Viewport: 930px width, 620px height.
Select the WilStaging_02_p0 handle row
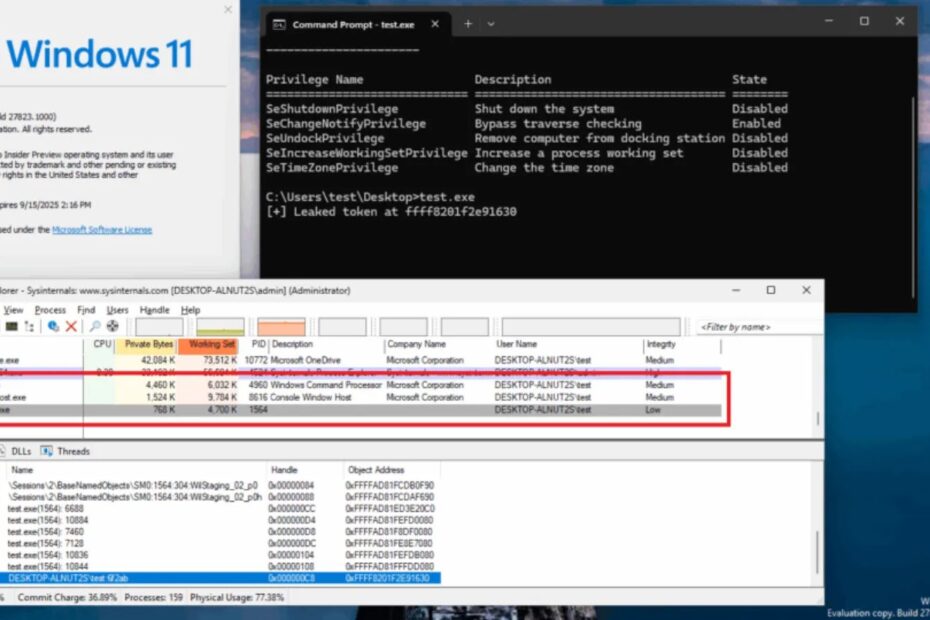point(221,485)
